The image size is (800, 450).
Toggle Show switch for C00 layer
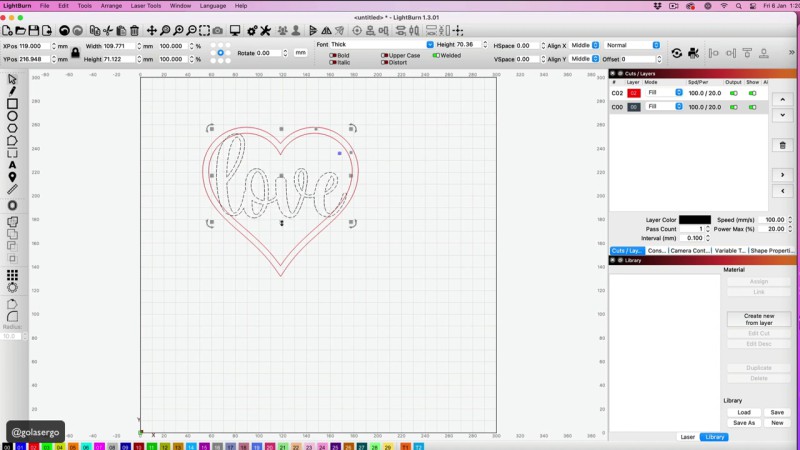click(752, 106)
